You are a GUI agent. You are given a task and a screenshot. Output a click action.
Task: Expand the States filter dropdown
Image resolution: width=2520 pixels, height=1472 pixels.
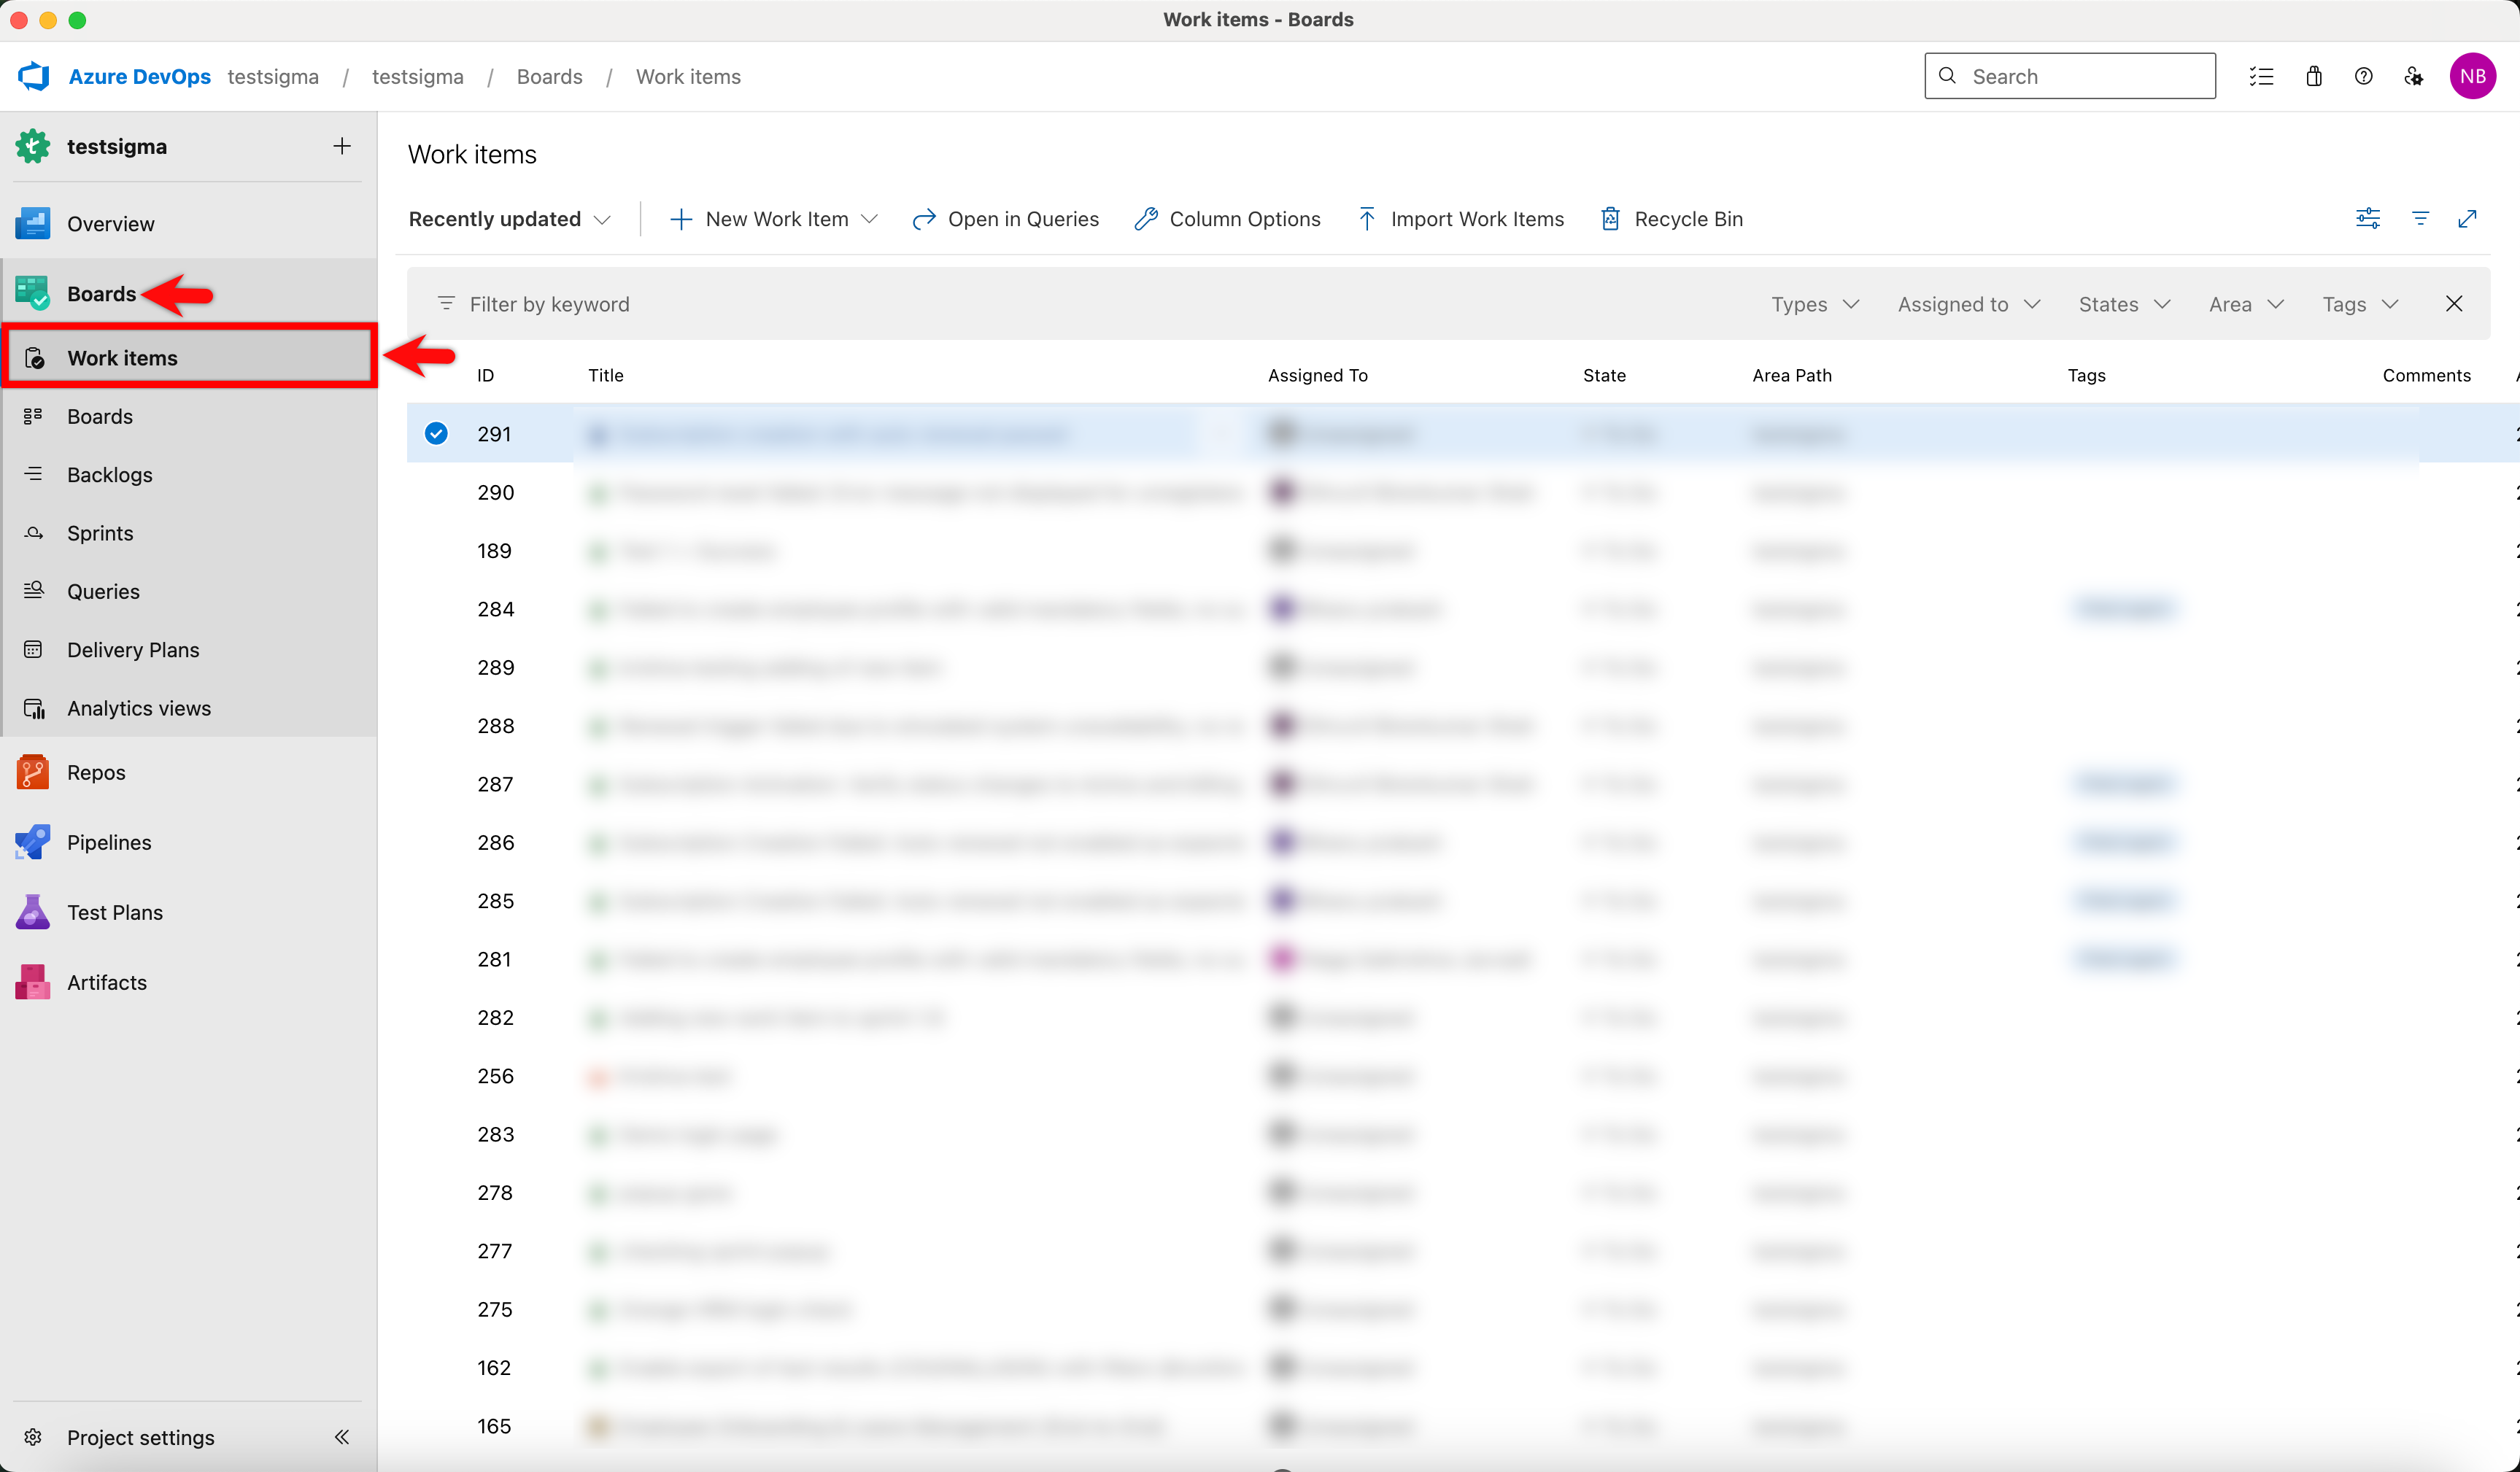2123,304
